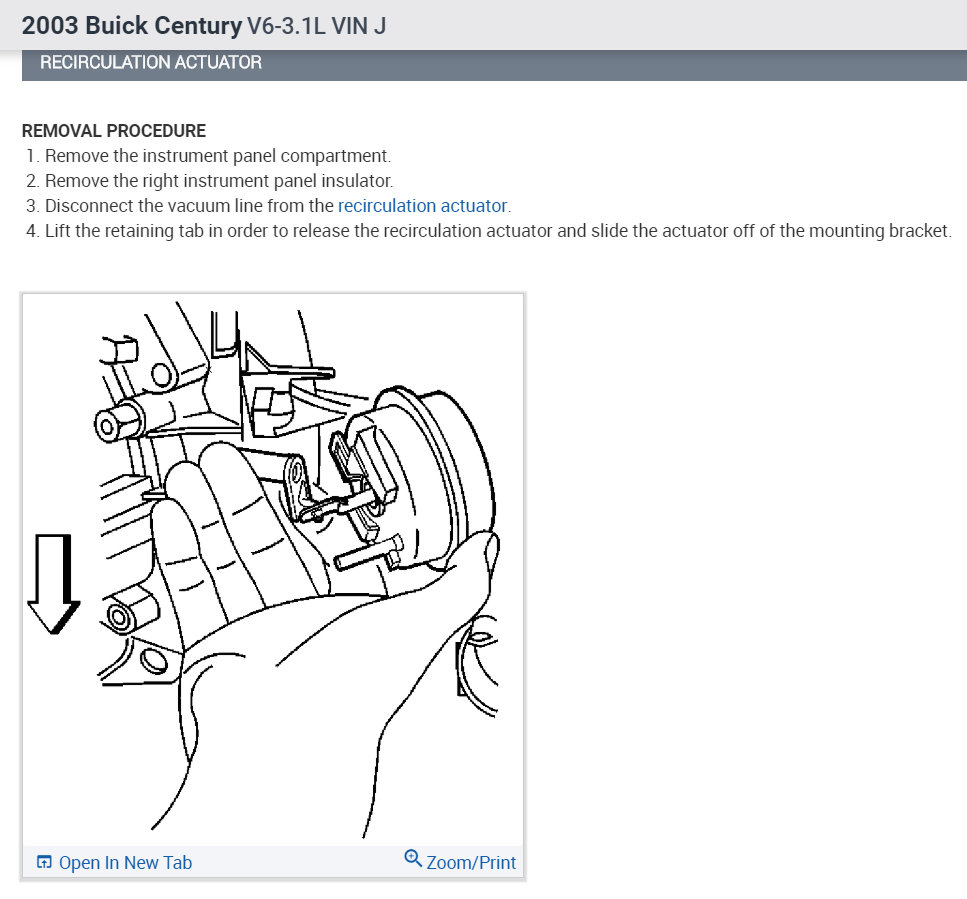The image size is (967, 899).
Task: Select the REMOVAL PROCEDURE heading
Action: tap(114, 131)
